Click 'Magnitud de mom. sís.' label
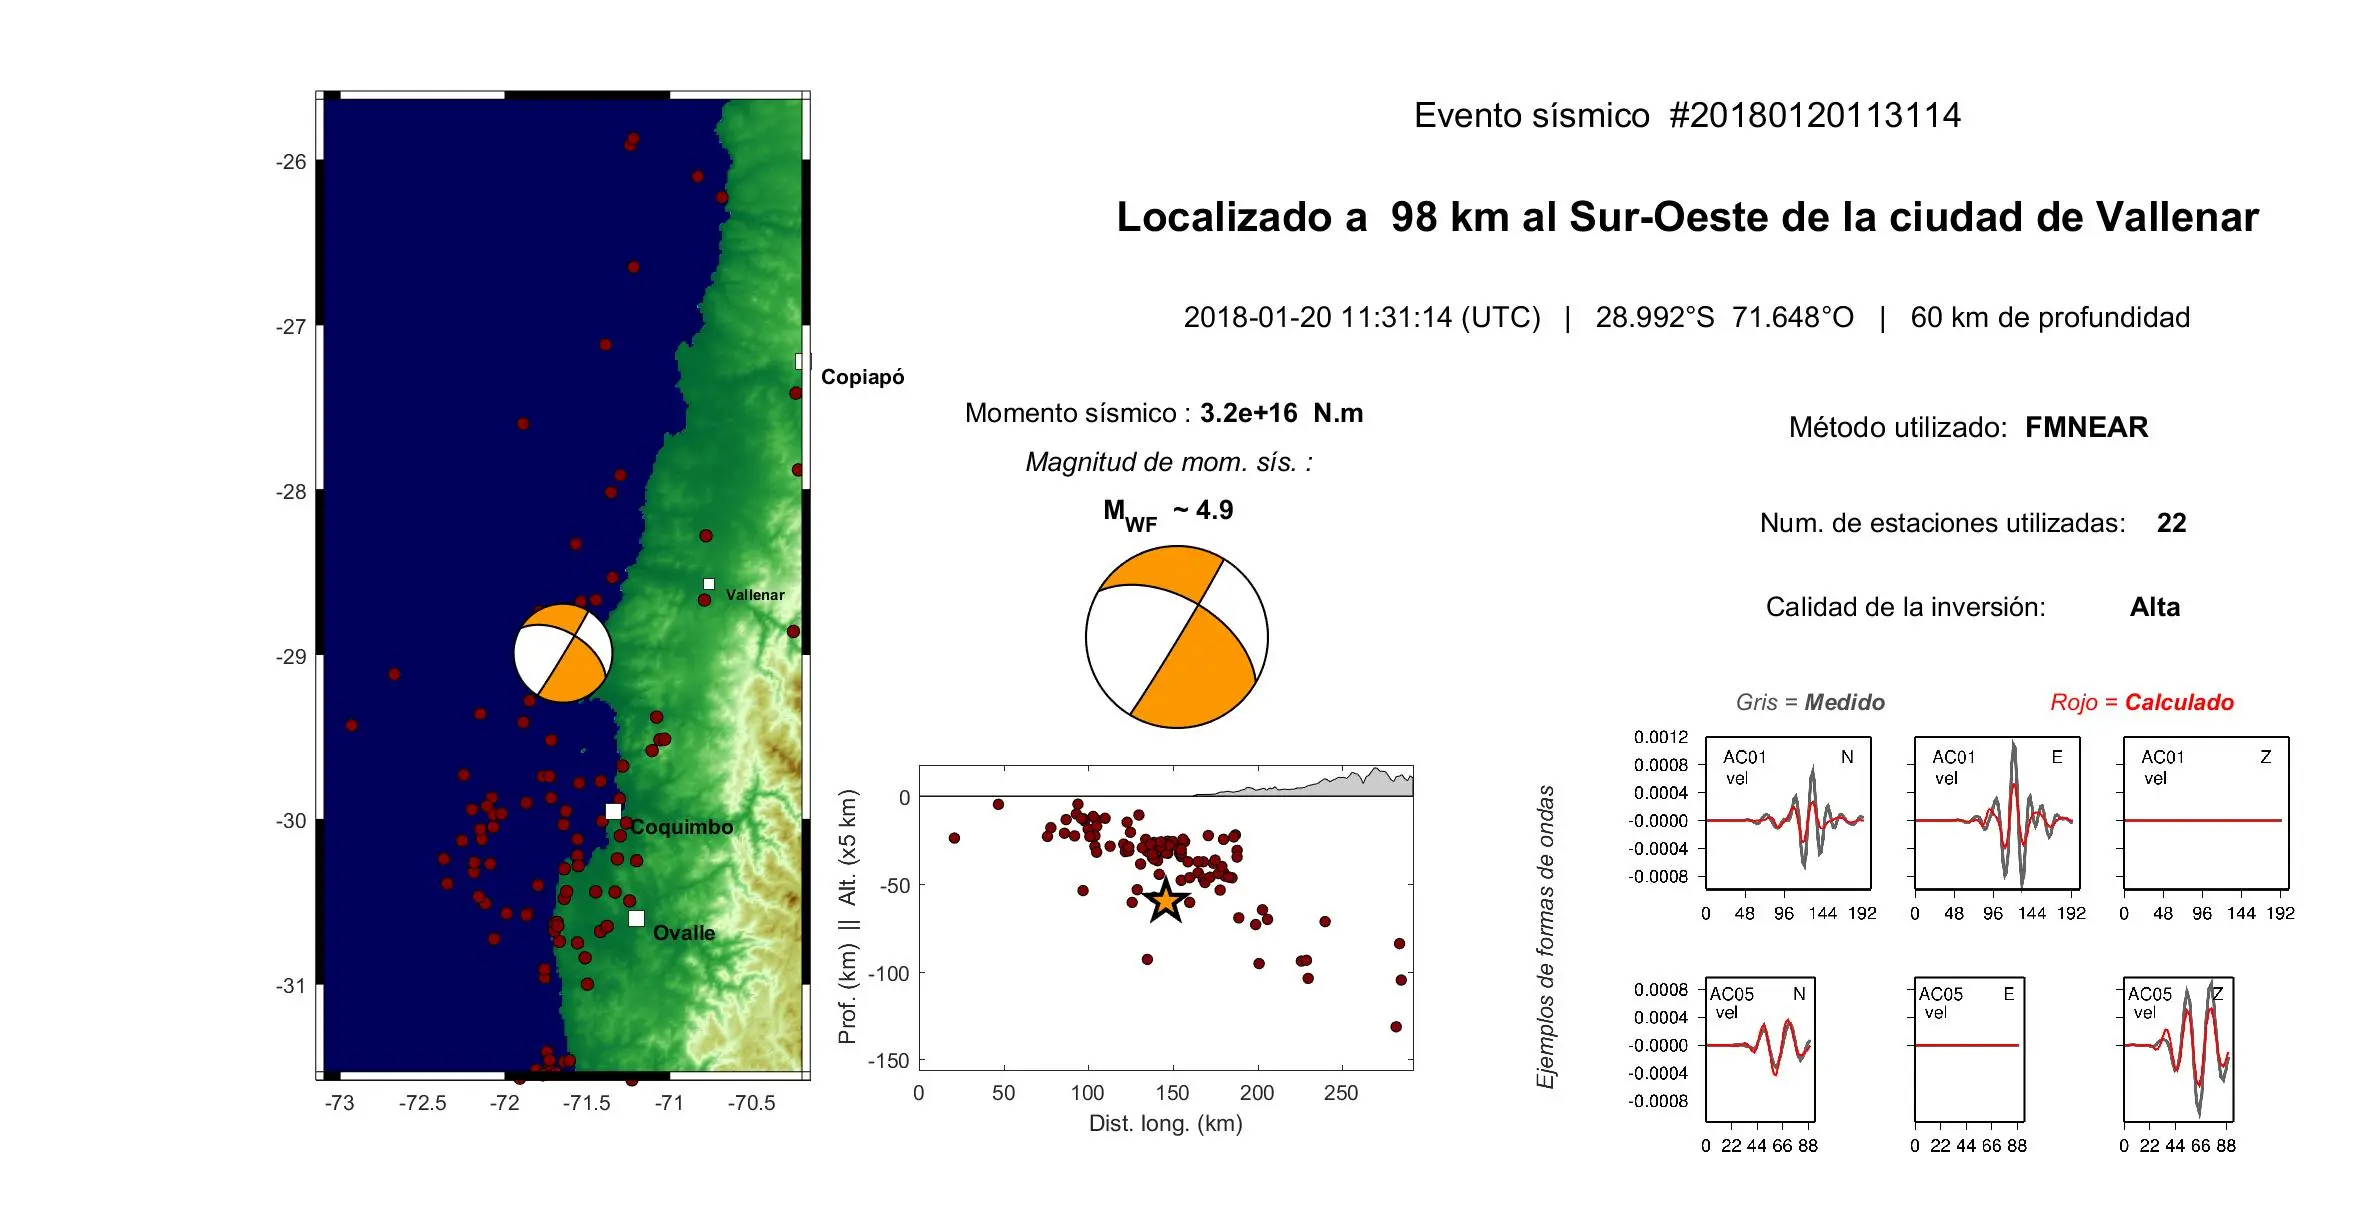 point(1169,462)
